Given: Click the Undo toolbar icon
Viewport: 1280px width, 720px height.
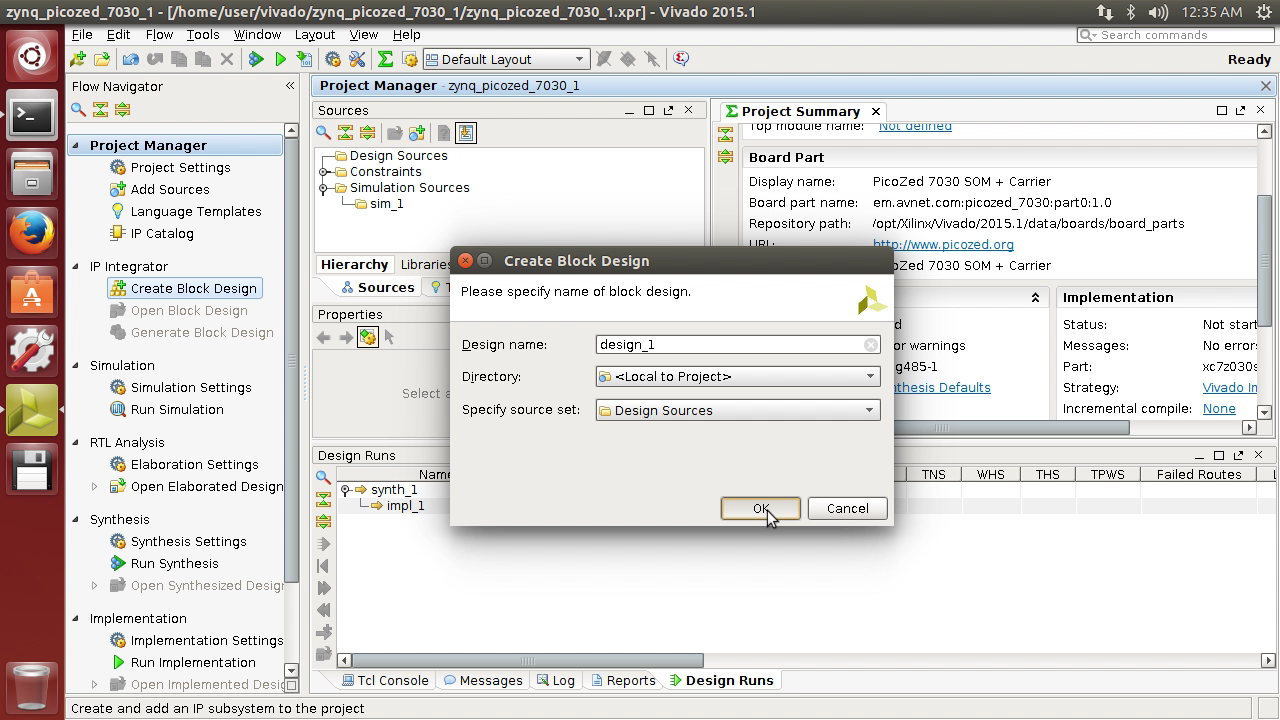Looking at the screenshot, I should pyautogui.click(x=131, y=59).
